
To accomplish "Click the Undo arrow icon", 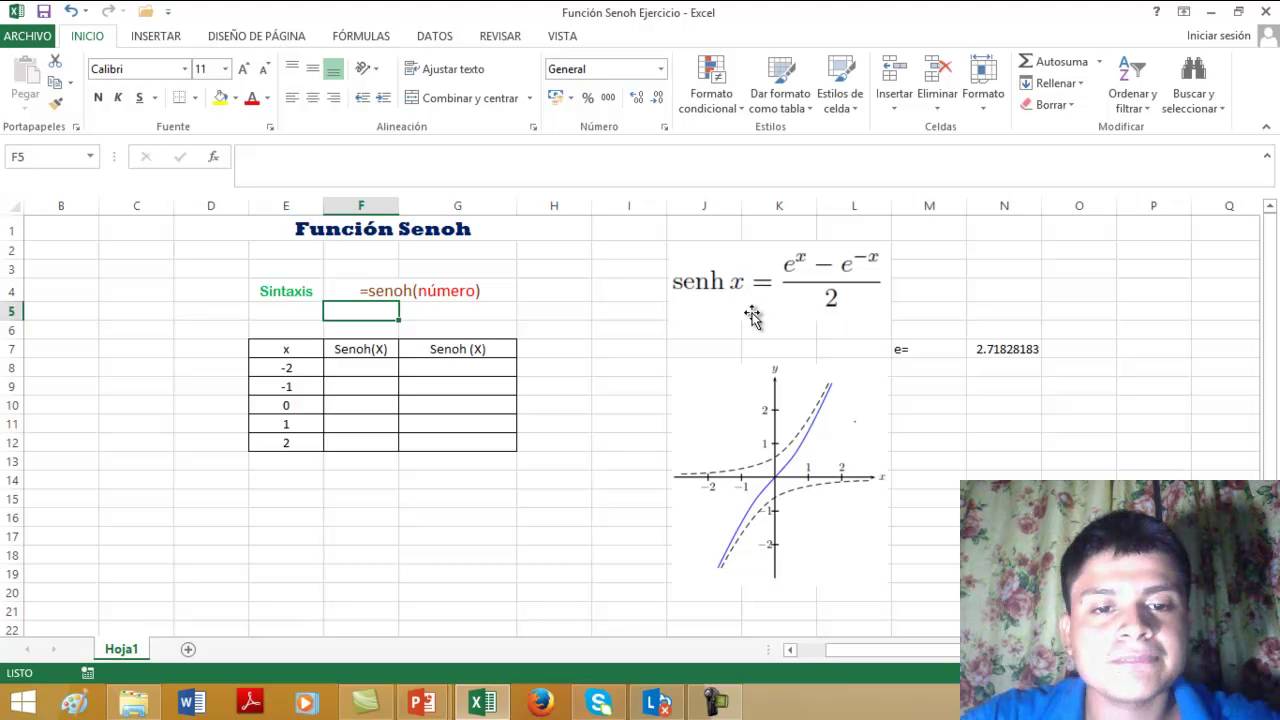I will coord(71,12).
